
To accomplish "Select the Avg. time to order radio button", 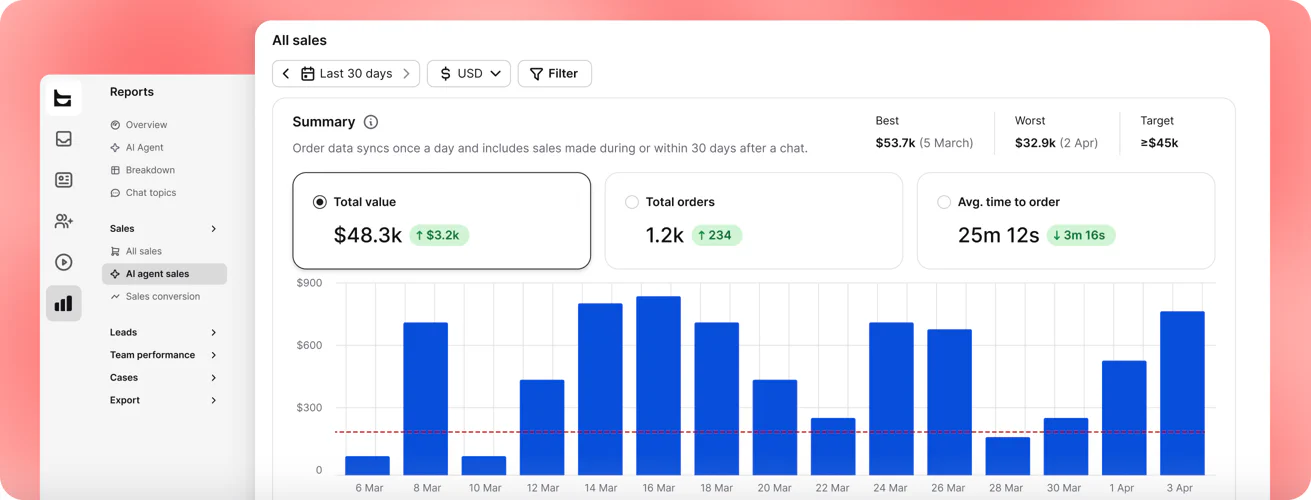I will (x=944, y=202).
